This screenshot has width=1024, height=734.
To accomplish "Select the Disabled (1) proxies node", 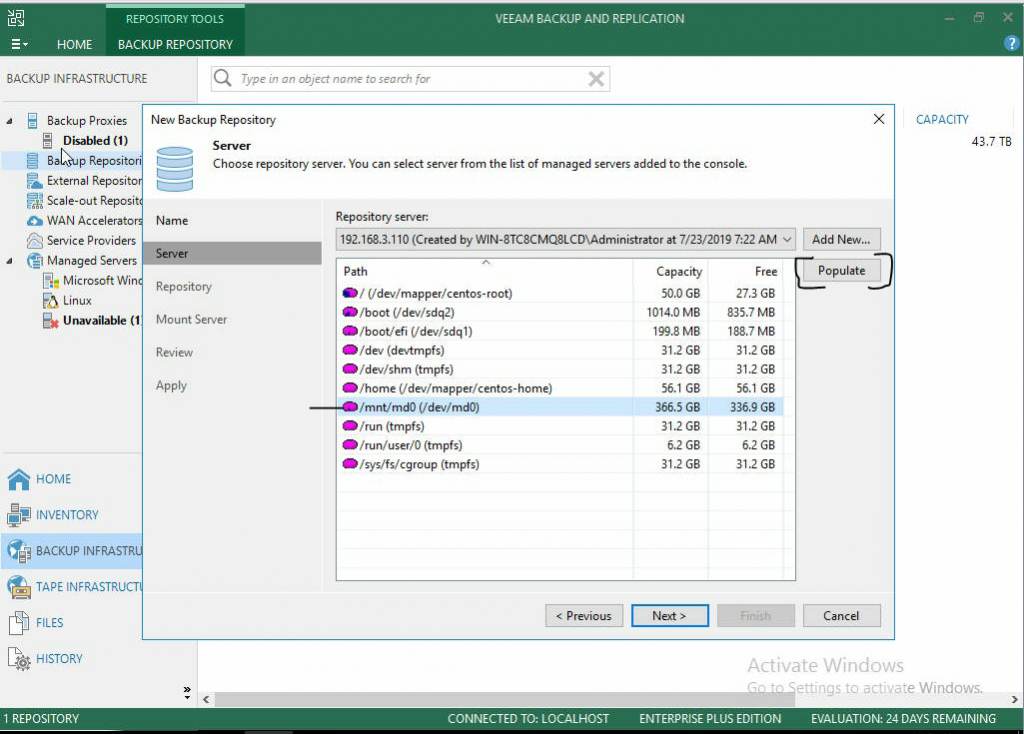I will coord(95,140).
